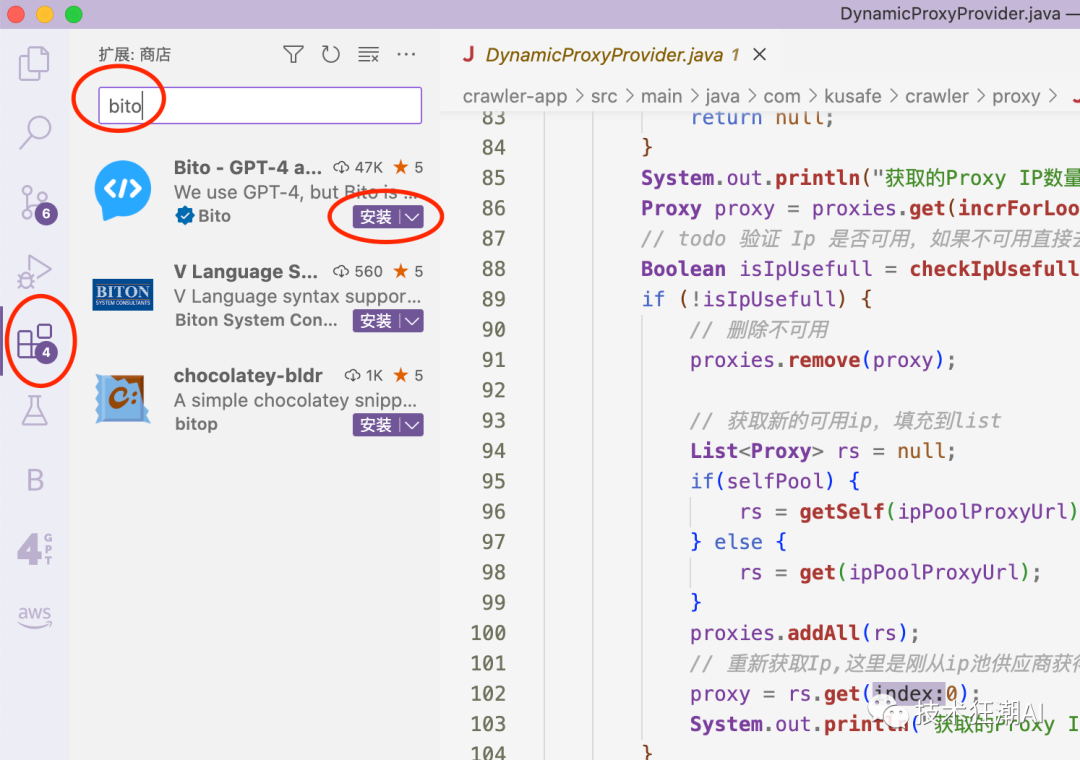Clear extension search results
This screenshot has height=760, width=1080.
pyautogui.click(x=368, y=54)
